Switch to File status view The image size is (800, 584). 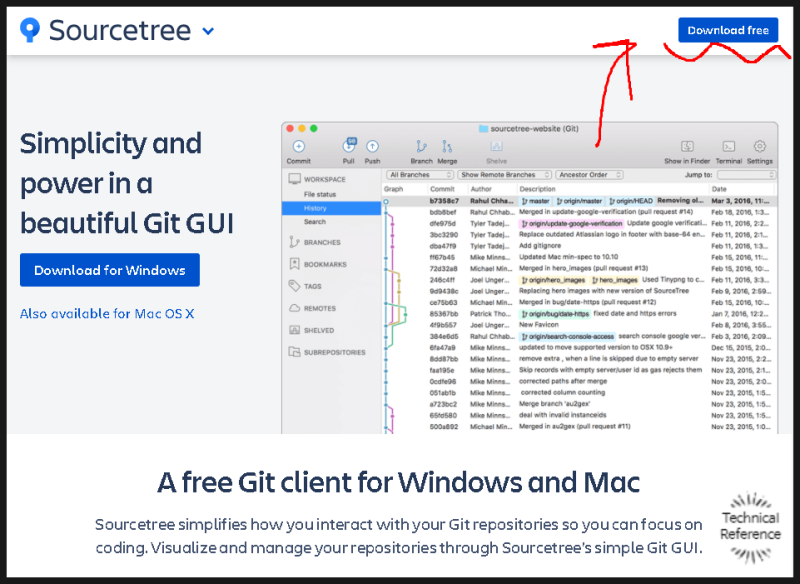click(x=321, y=194)
